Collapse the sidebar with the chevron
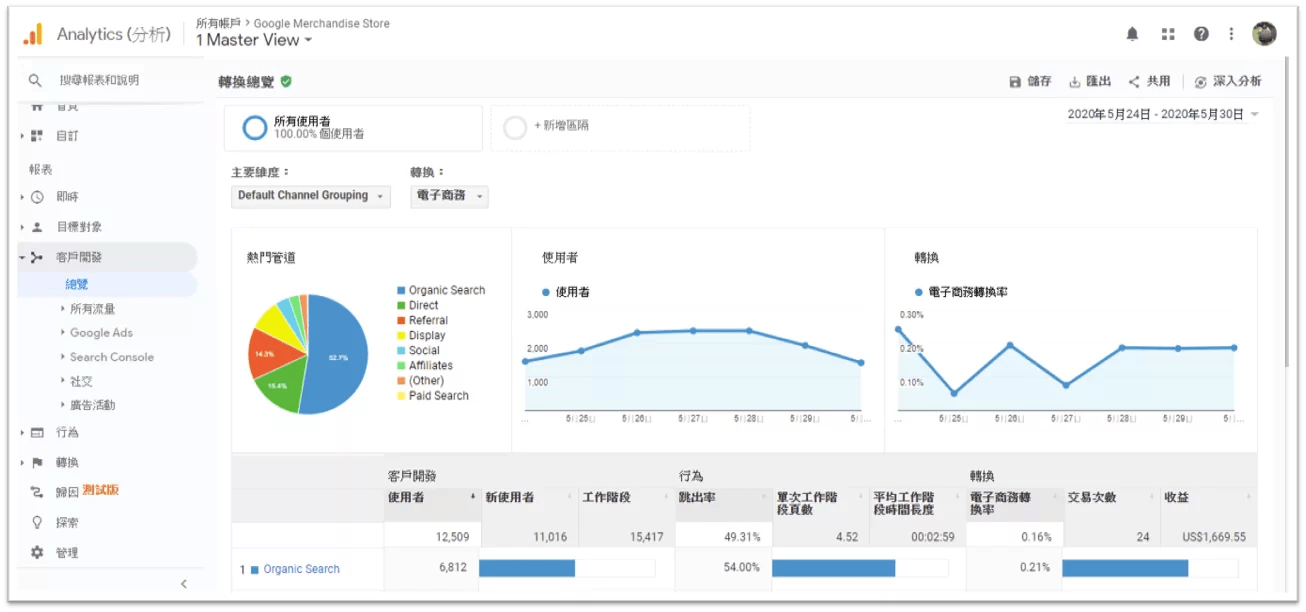The height and width of the screenshot is (612, 1306). 184,584
